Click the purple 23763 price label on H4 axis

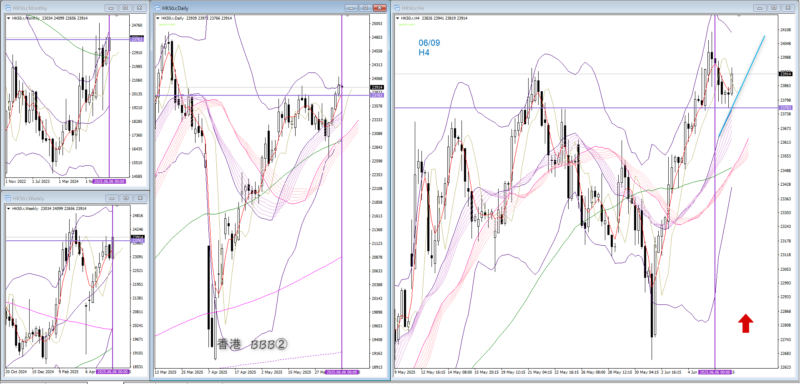point(785,108)
